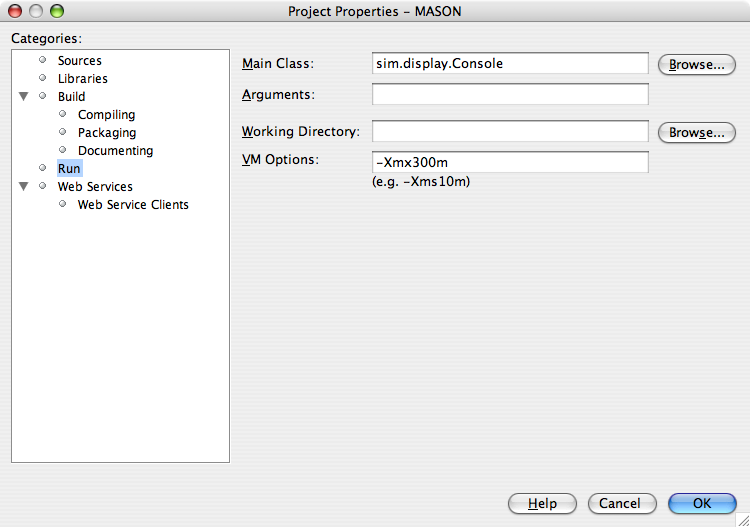
Task: Select the Run category
Action: tap(69, 169)
